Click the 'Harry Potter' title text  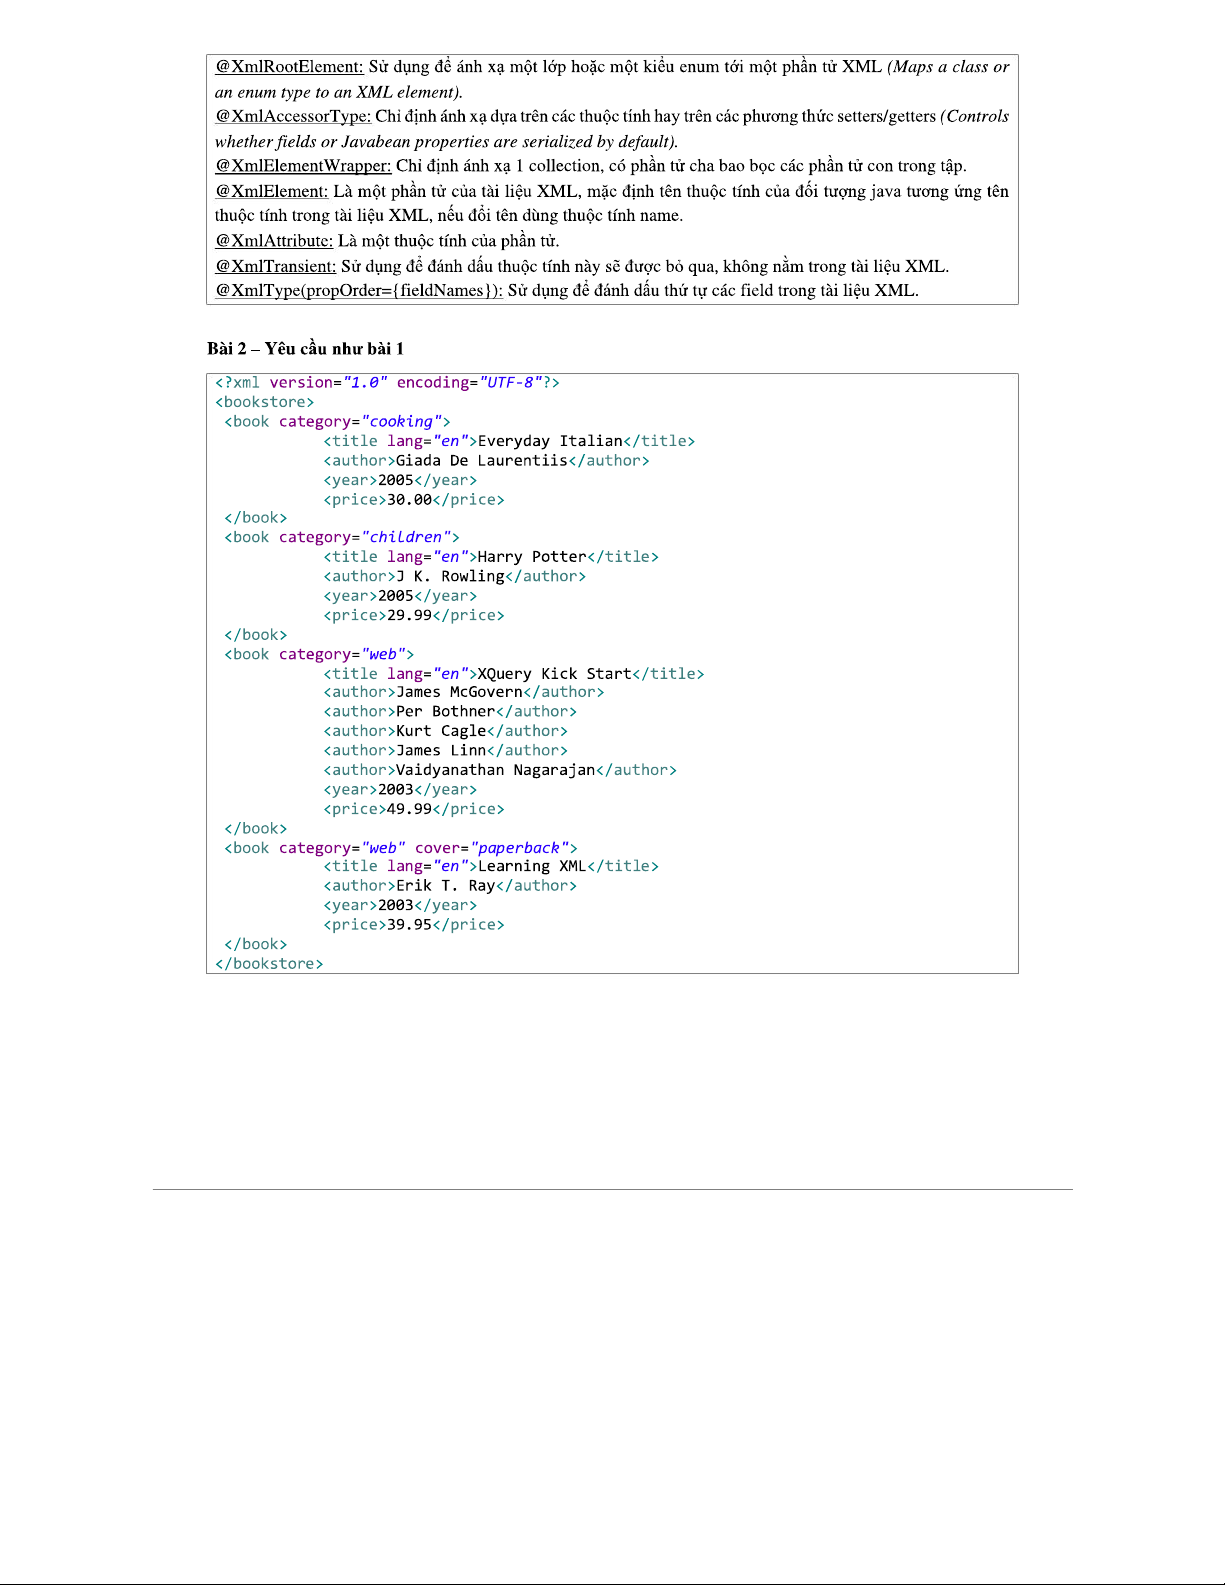coord(532,557)
